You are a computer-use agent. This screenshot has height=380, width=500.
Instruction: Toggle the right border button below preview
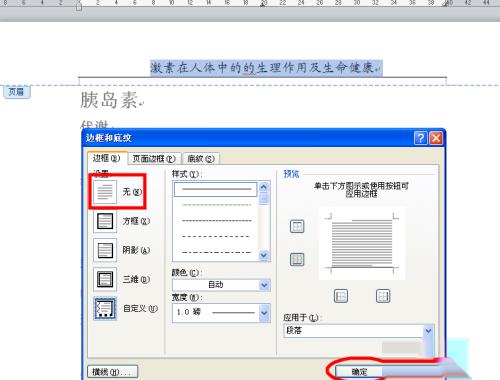[383, 296]
